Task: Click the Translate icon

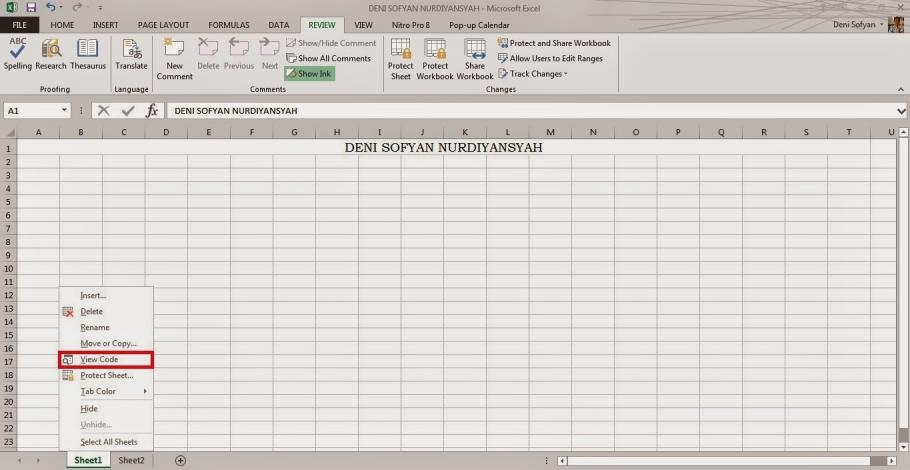Action: [x=131, y=54]
